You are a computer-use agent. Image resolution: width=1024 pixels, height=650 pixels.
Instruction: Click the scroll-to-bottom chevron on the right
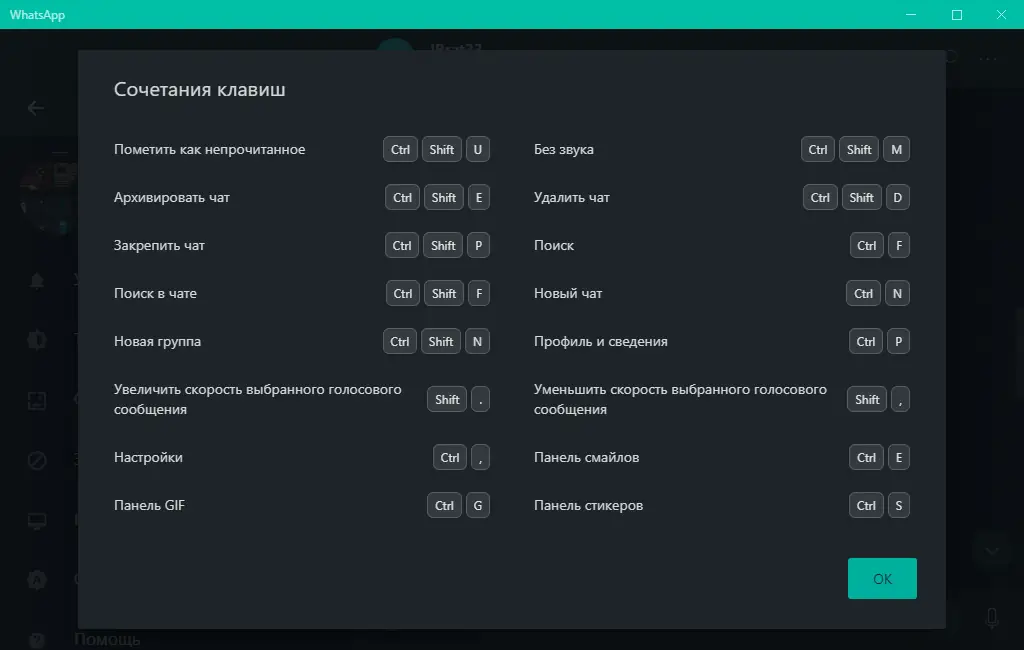993,550
